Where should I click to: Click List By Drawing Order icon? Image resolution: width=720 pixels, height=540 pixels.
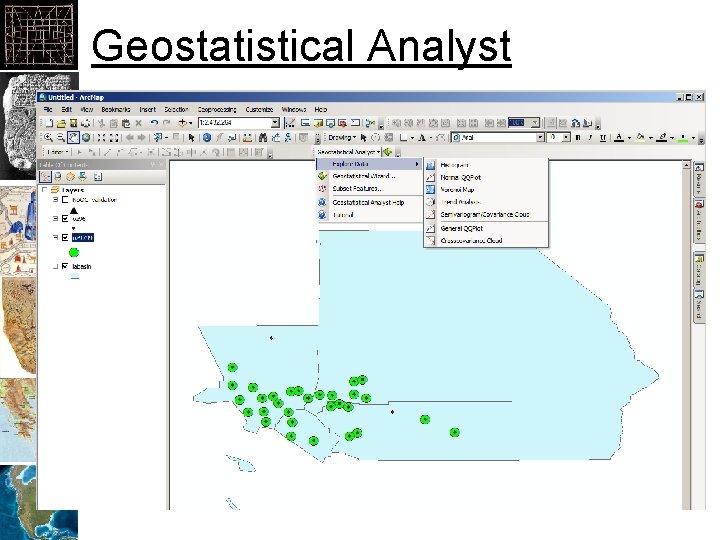(45, 176)
